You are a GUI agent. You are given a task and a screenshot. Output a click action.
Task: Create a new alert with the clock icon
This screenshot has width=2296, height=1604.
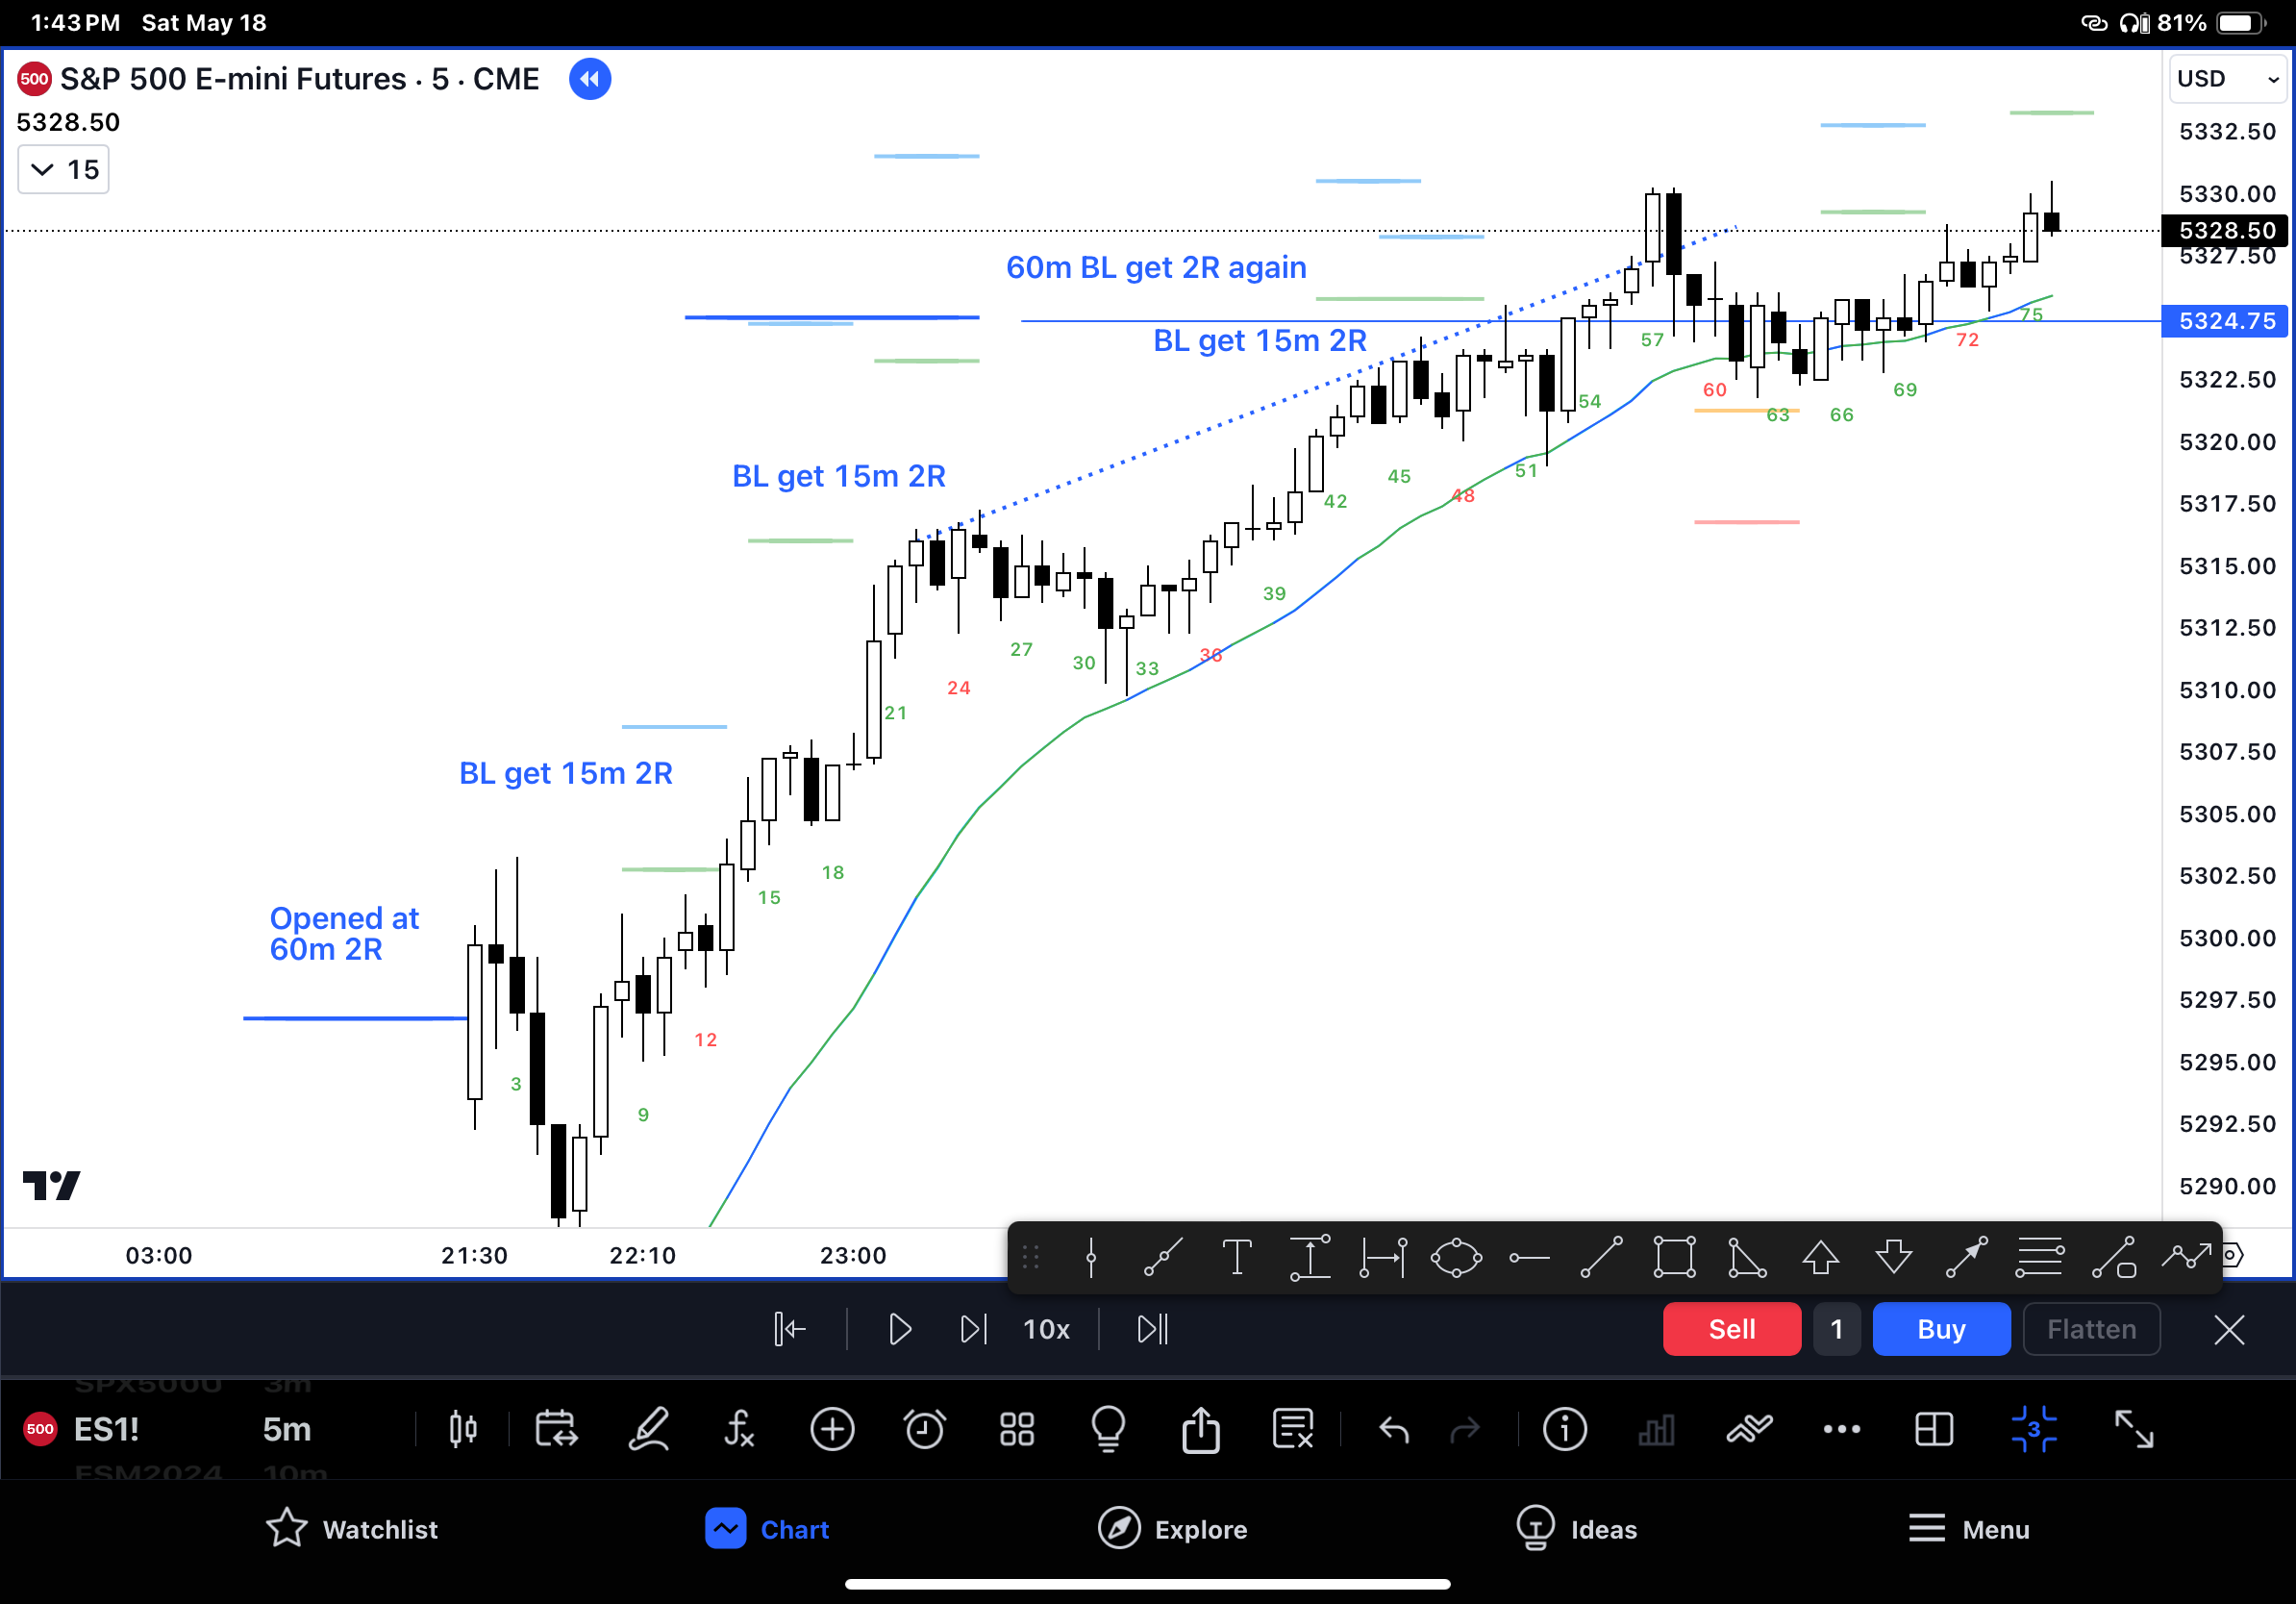[925, 1430]
